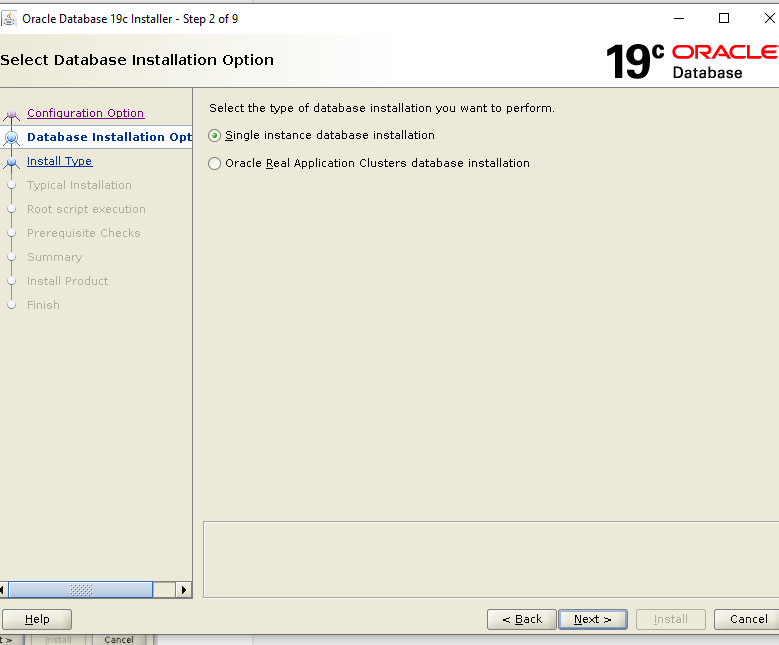
Task: Click the Install Type step marker icon
Action: tap(11, 162)
